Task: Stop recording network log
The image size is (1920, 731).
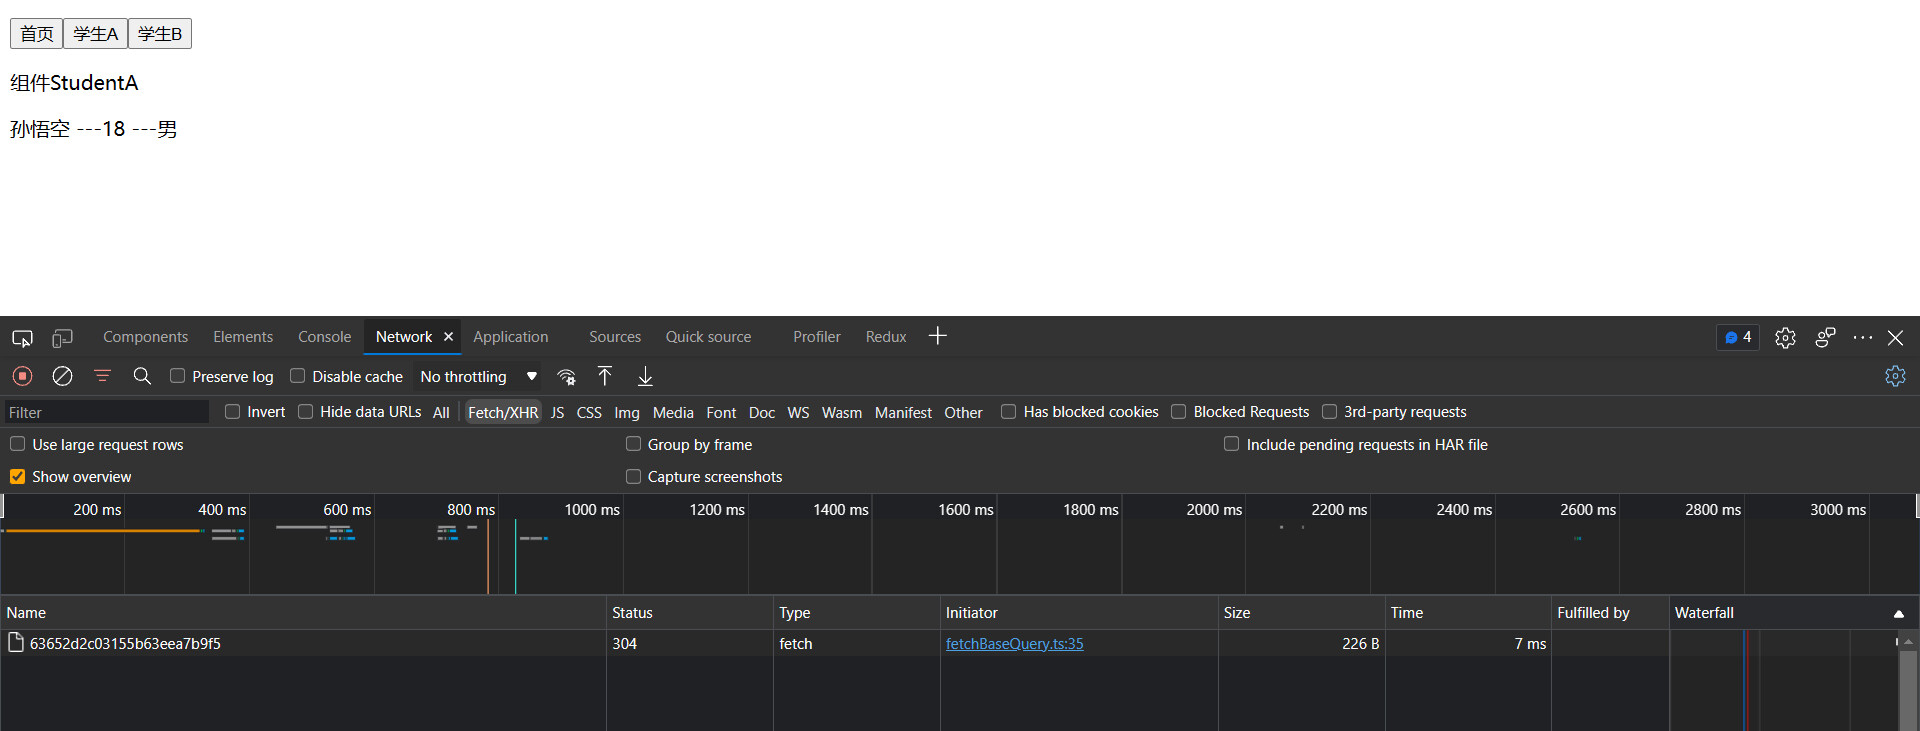Action: 22,376
